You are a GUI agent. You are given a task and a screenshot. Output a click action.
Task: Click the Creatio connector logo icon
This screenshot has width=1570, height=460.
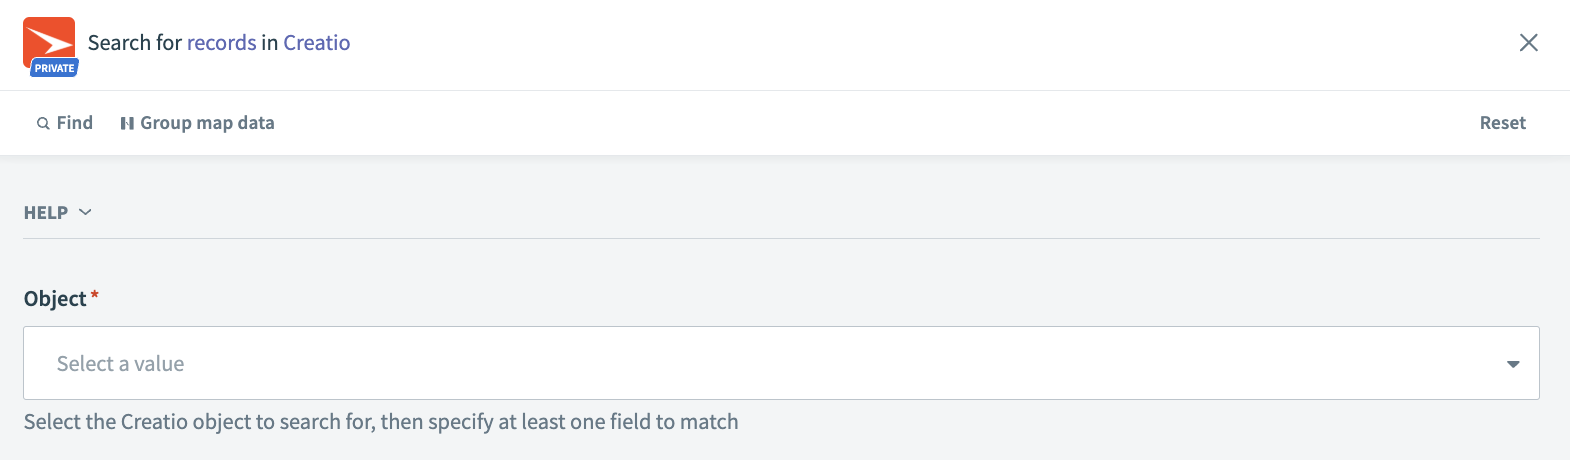coord(49,38)
